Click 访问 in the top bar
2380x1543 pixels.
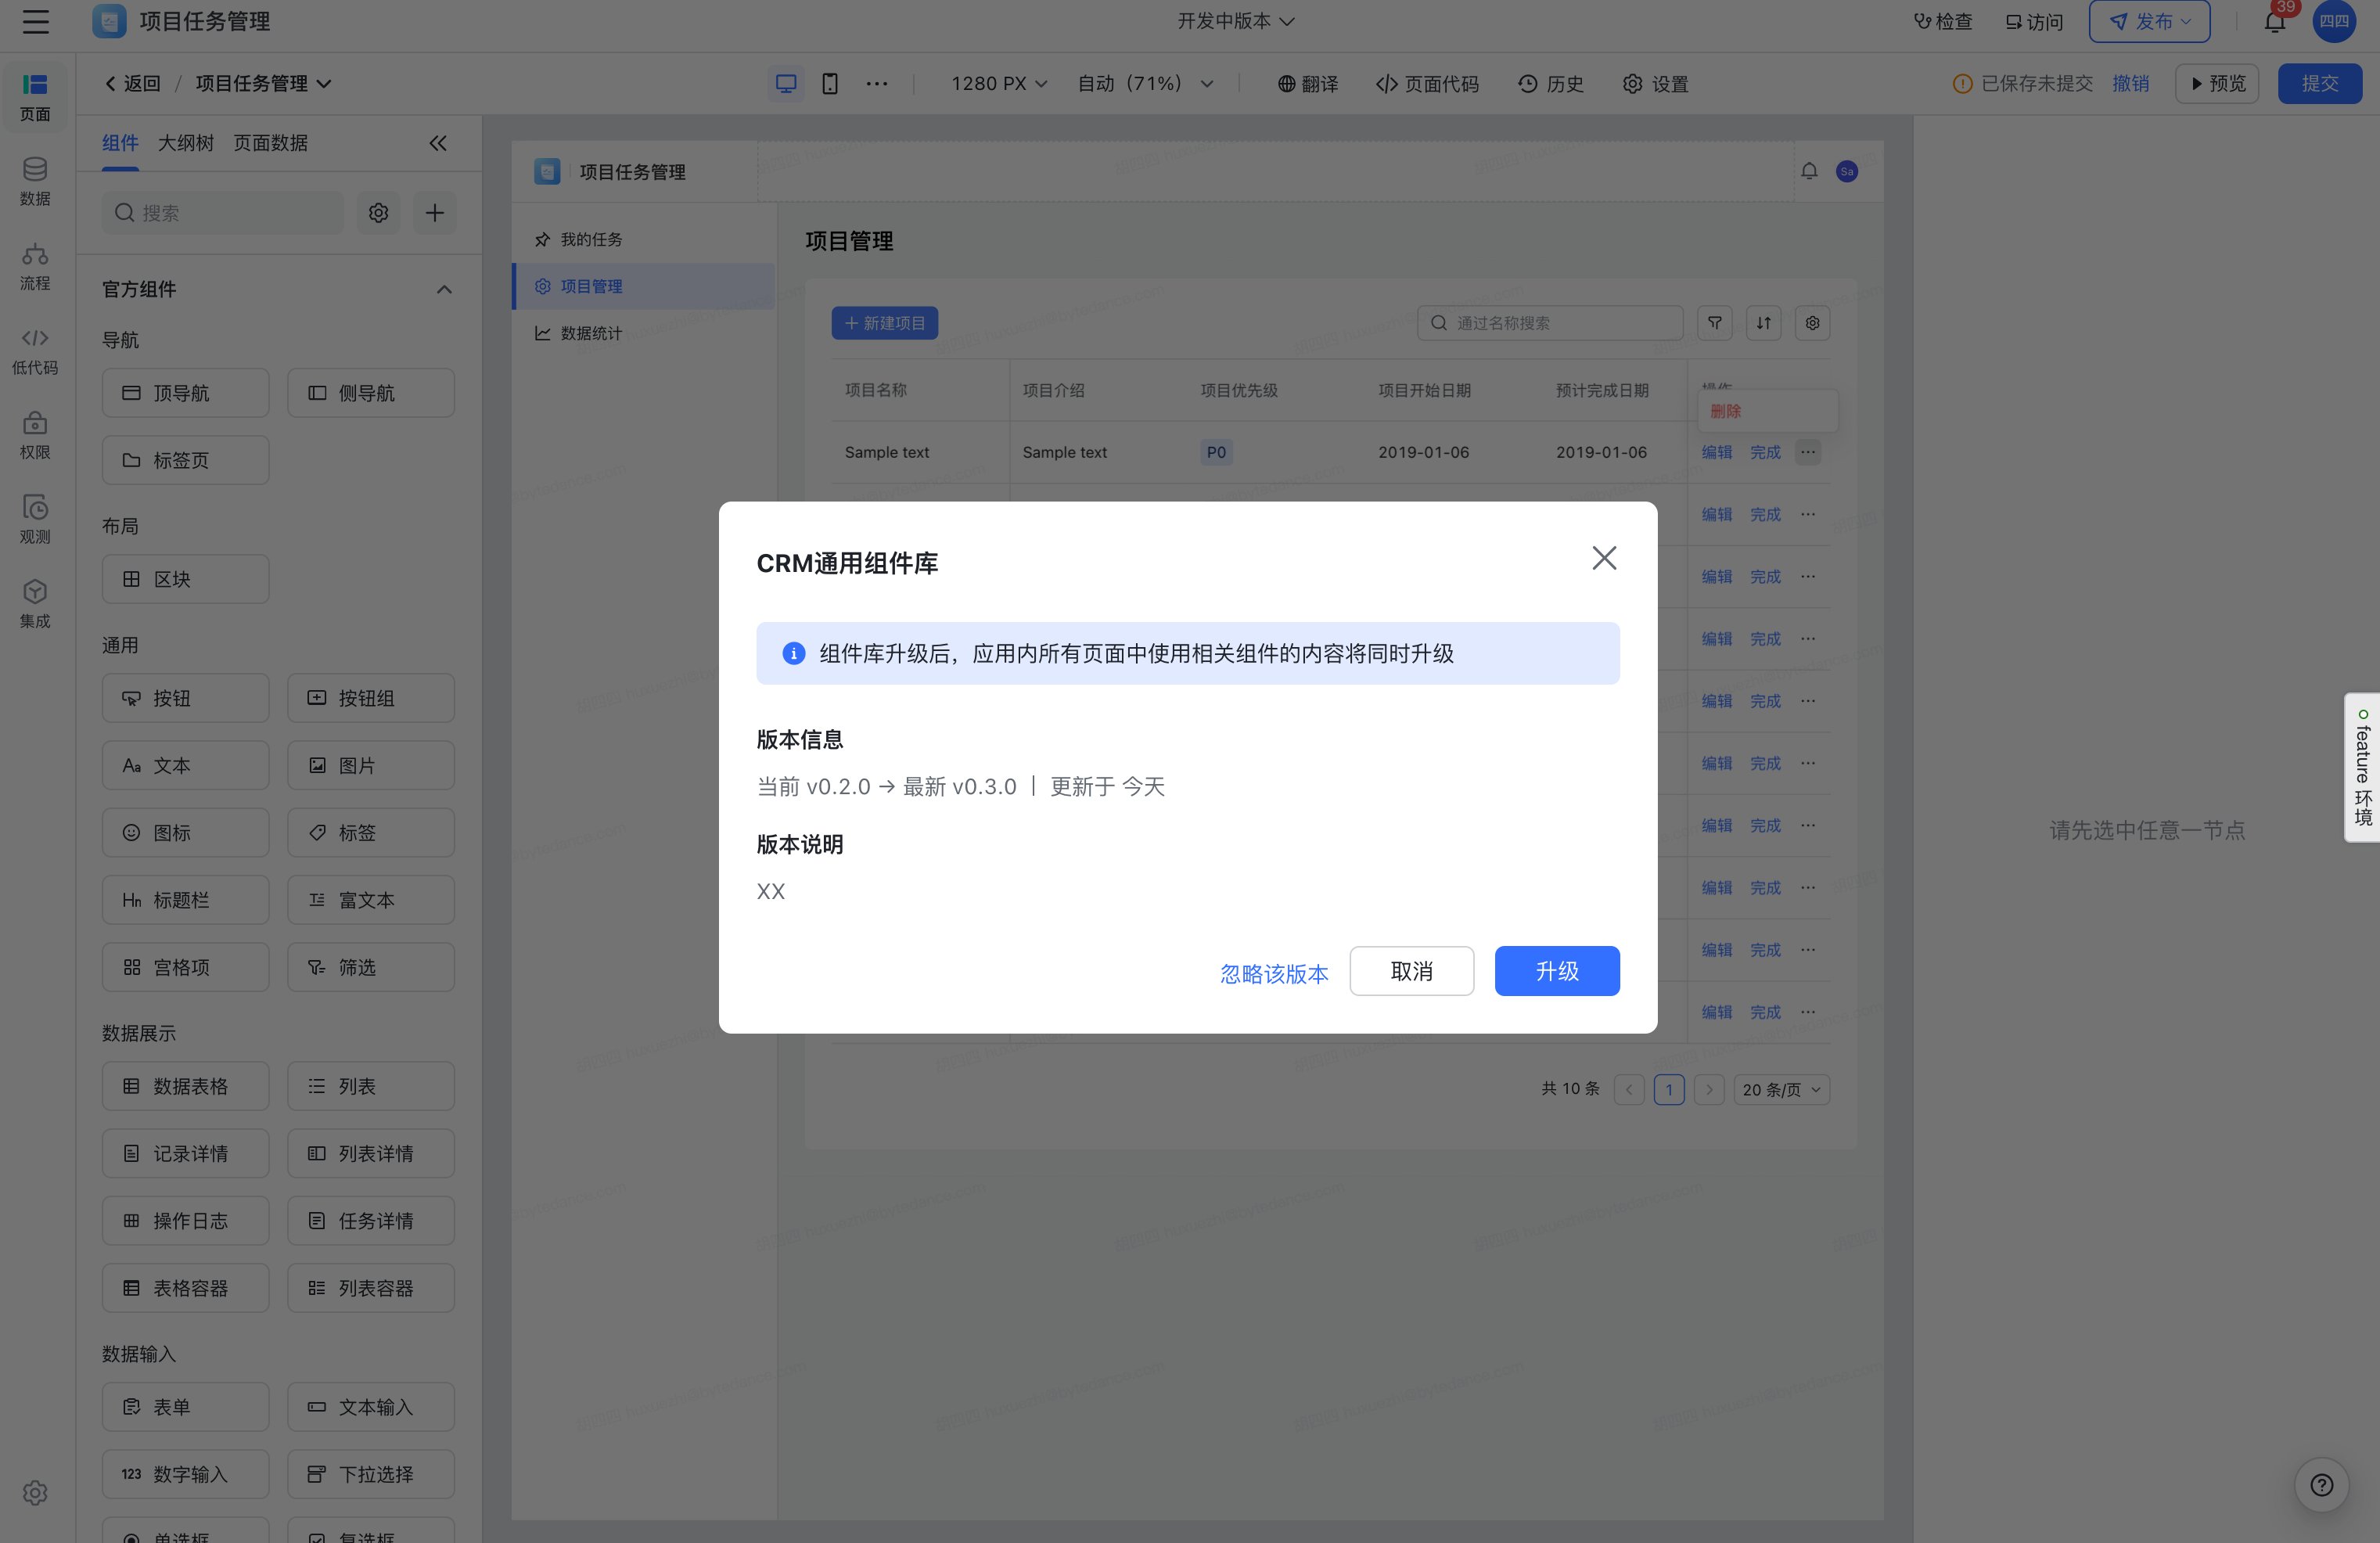[2034, 21]
